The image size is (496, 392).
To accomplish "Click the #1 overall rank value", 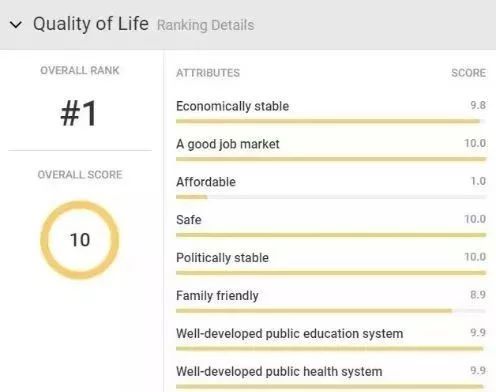I will tap(79, 113).
